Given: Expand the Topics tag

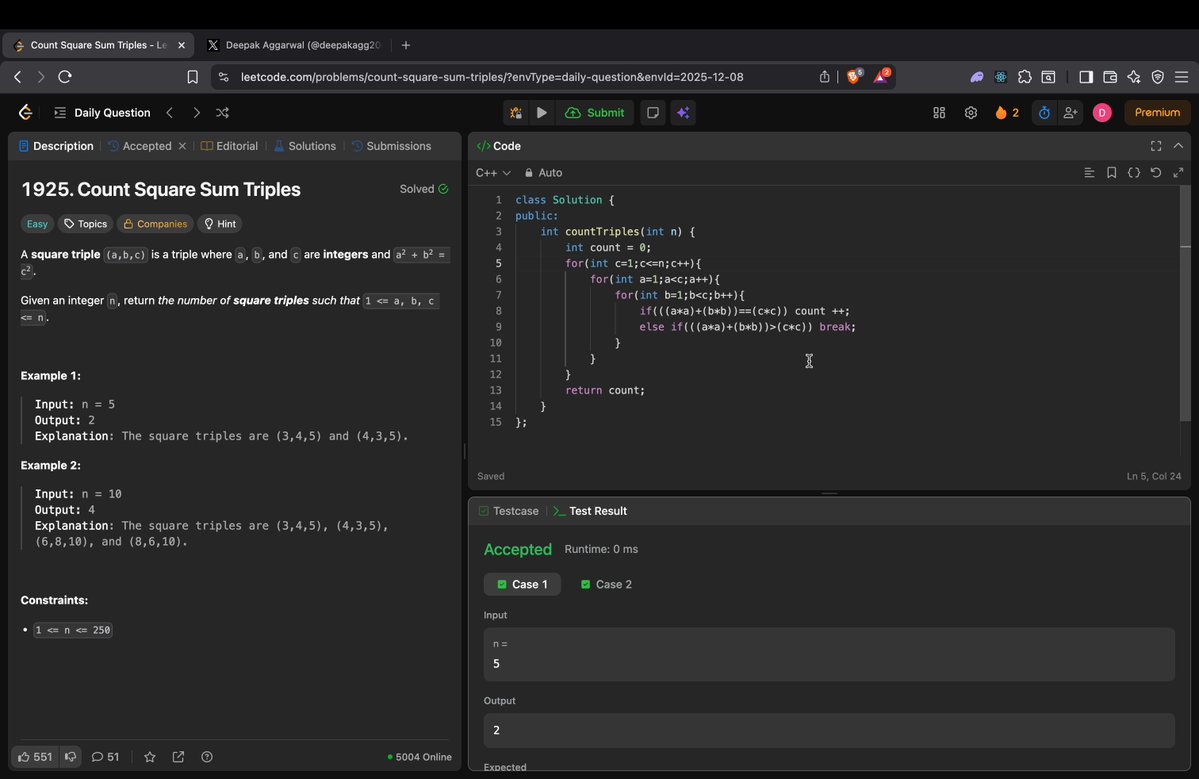Looking at the screenshot, I should click(85, 224).
